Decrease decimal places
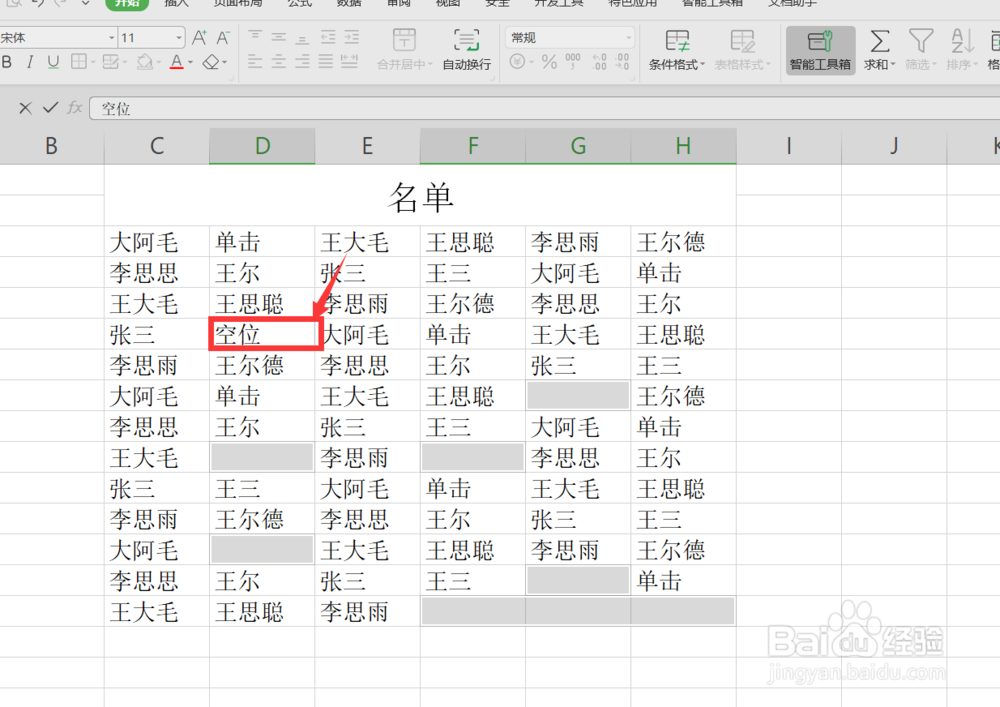Image resolution: width=1000 pixels, height=707 pixels. [x=622, y=62]
